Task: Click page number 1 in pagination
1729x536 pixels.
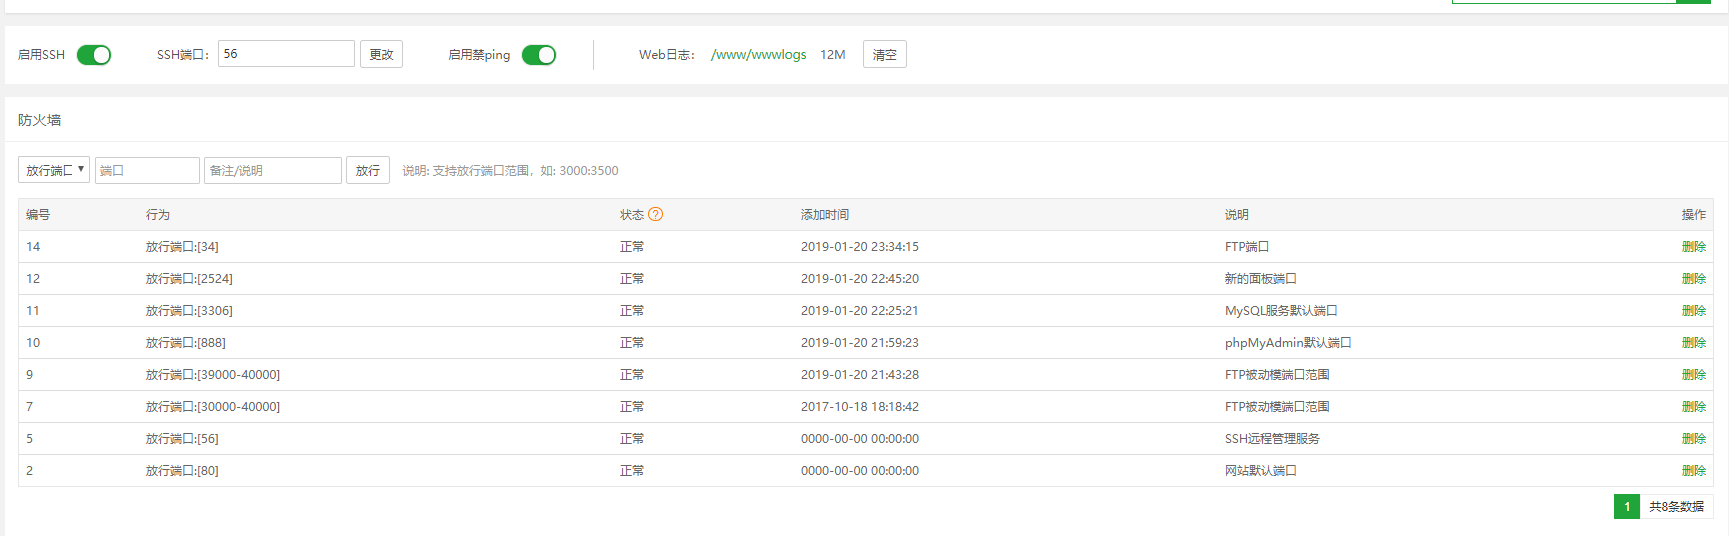Action: 1627,507
